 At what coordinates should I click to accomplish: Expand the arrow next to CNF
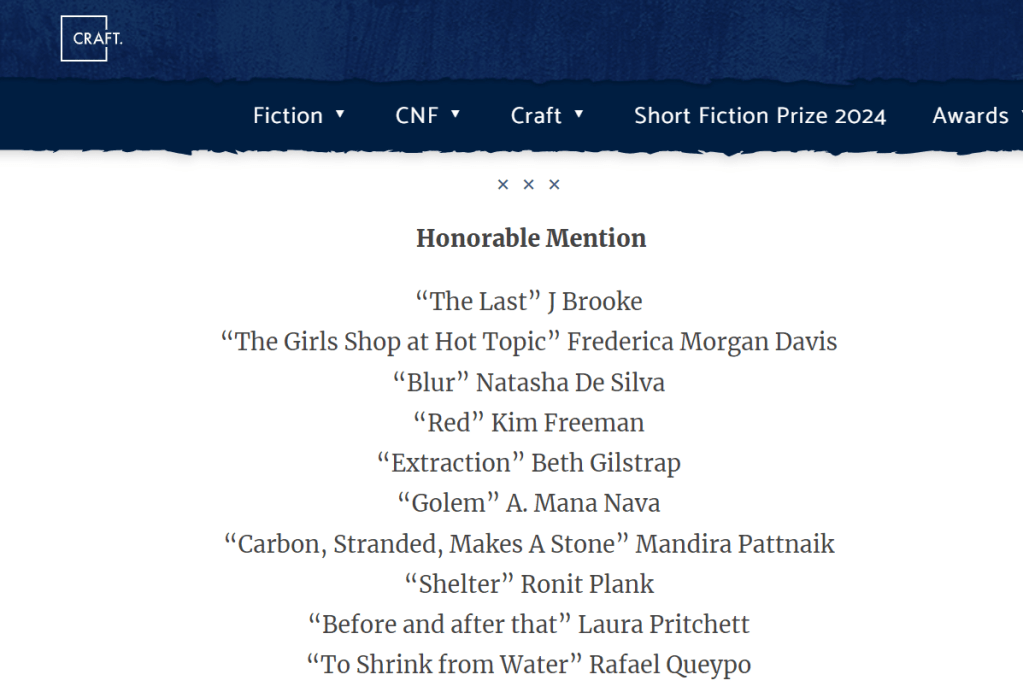point(456,114)
